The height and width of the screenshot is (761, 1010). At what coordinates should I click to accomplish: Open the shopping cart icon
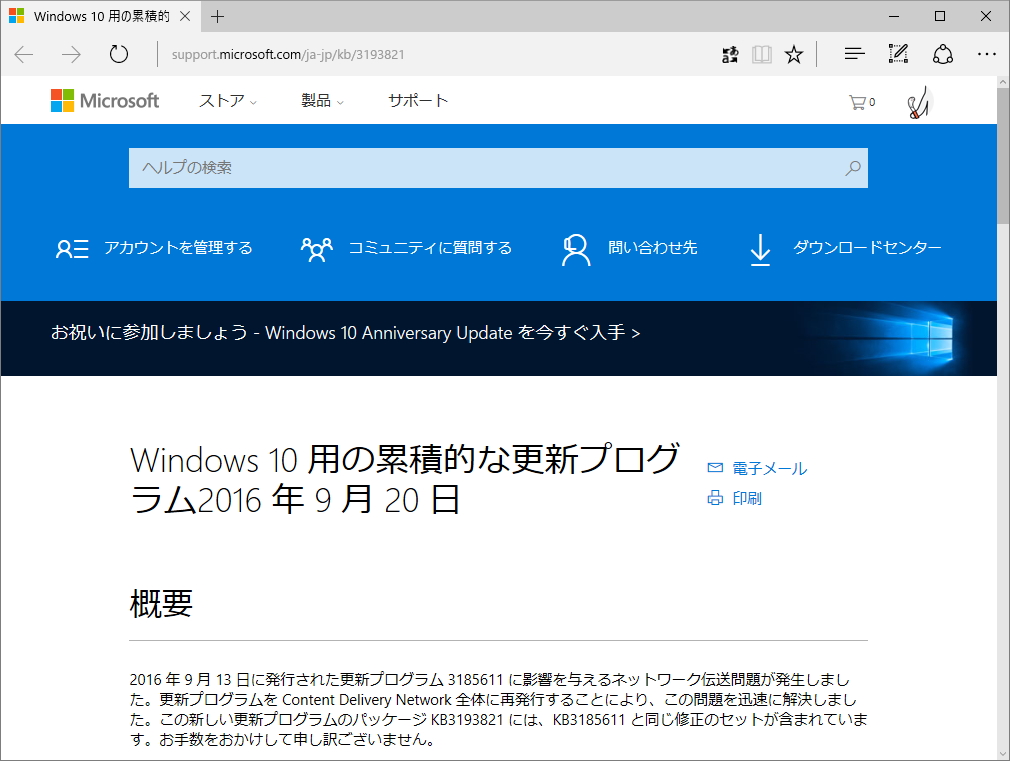(x=862, y=102)
